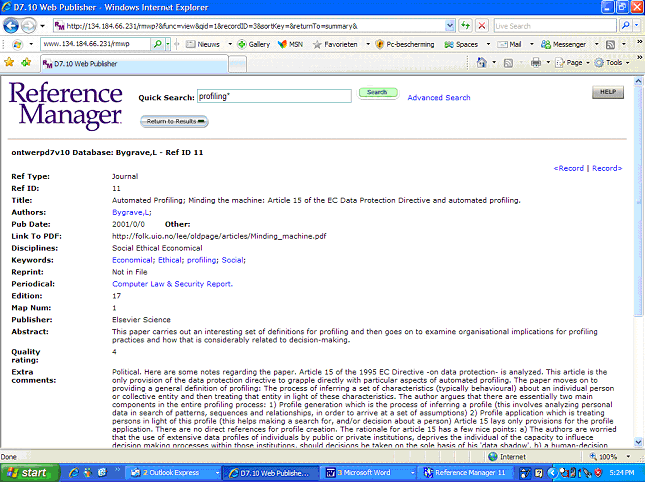Open the Page dropdown menu
The image size is (655, 486).
[x=573, y=62]
